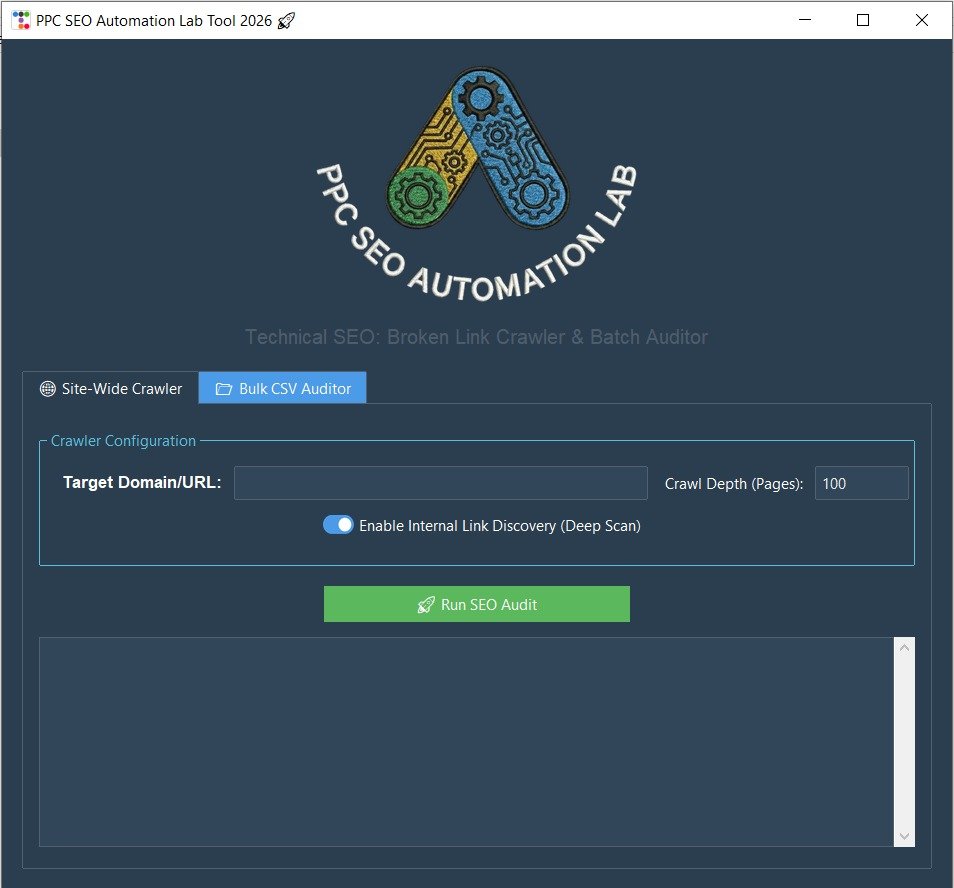Image resolution: width=954 pixels, height=888 pixels.
Task: Click the rocket icon inside Run SEO Audit button
Action: (427, 604)
